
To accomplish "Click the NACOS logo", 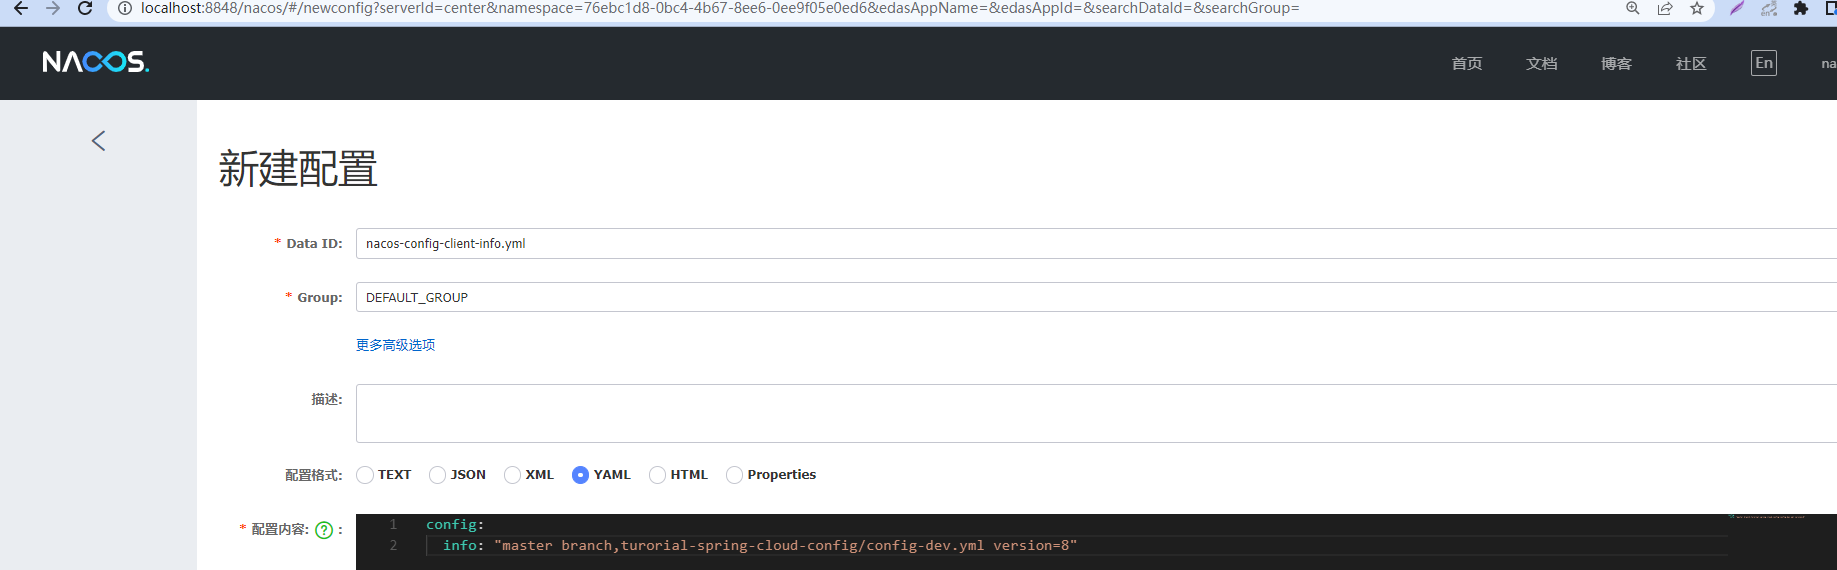I will 96,62.
